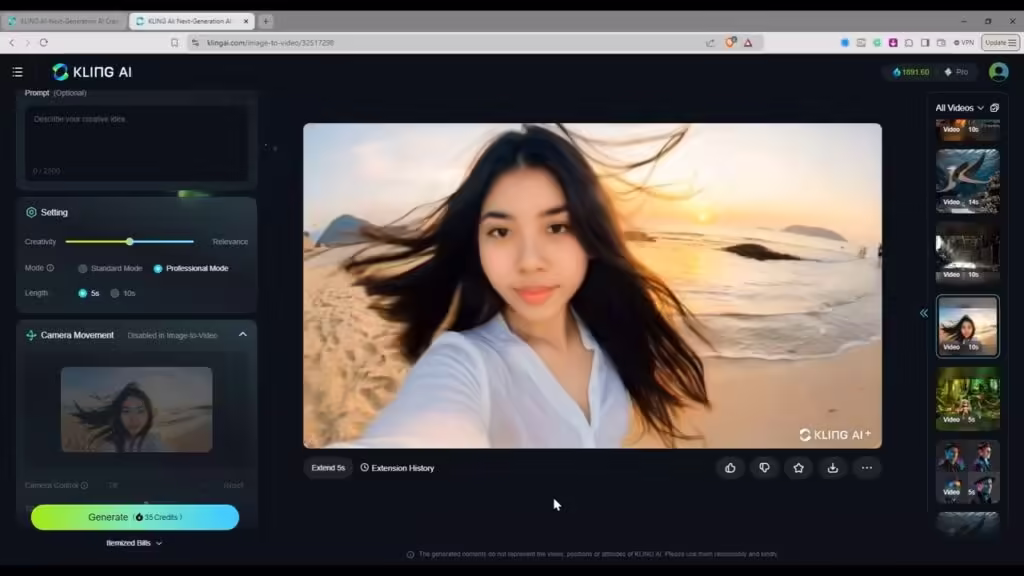The width and height of the screenshot is (1024, 576).
Task: Click the Camera Movement preview image
Action: [136, 409]
